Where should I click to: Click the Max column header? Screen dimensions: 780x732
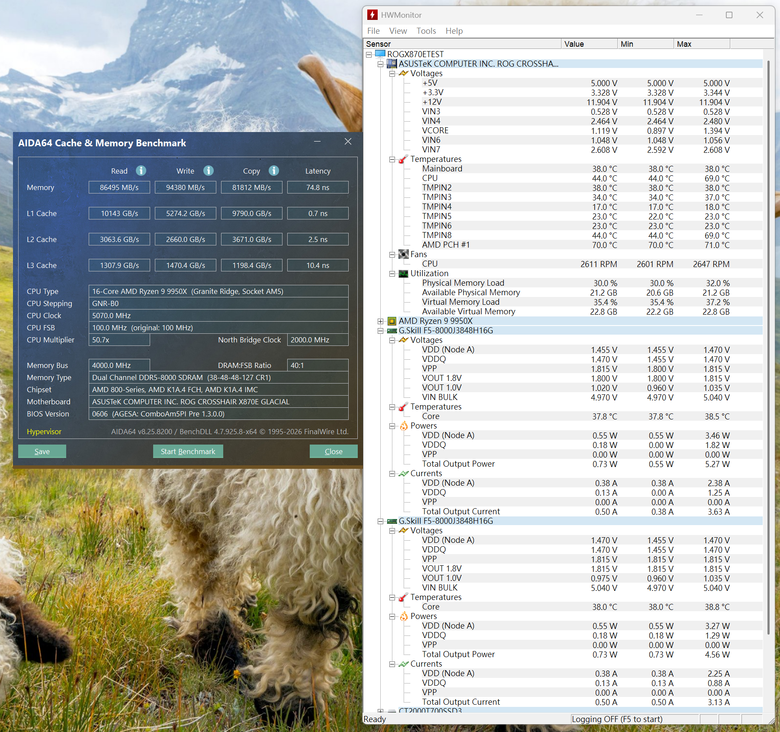[x=702, y=44]
